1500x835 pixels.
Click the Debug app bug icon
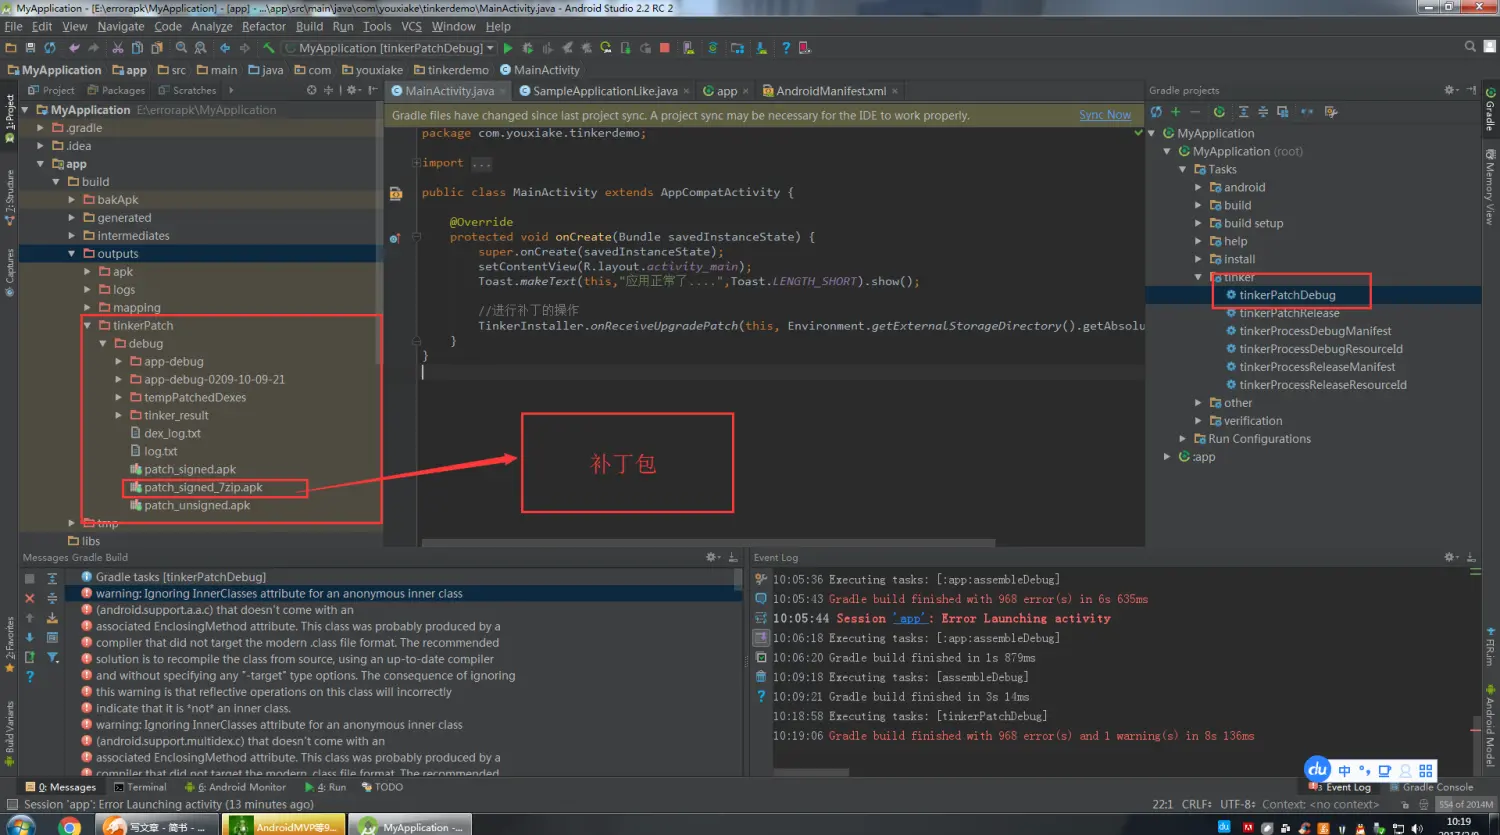coord(528,48)
